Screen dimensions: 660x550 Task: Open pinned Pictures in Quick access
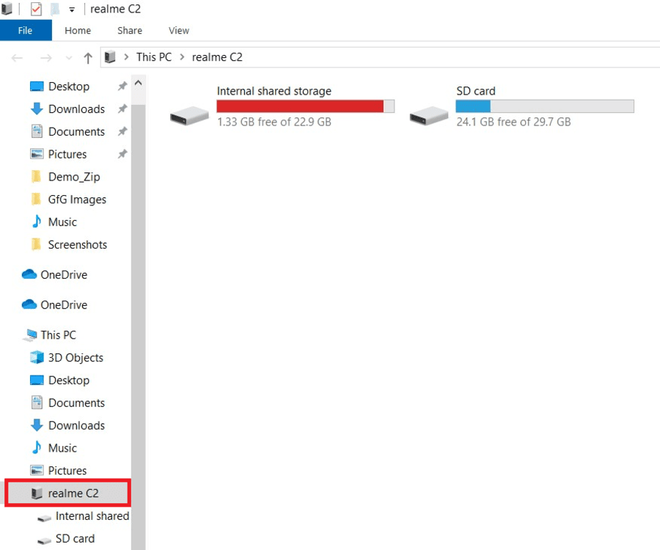click(x=67, y=154)
